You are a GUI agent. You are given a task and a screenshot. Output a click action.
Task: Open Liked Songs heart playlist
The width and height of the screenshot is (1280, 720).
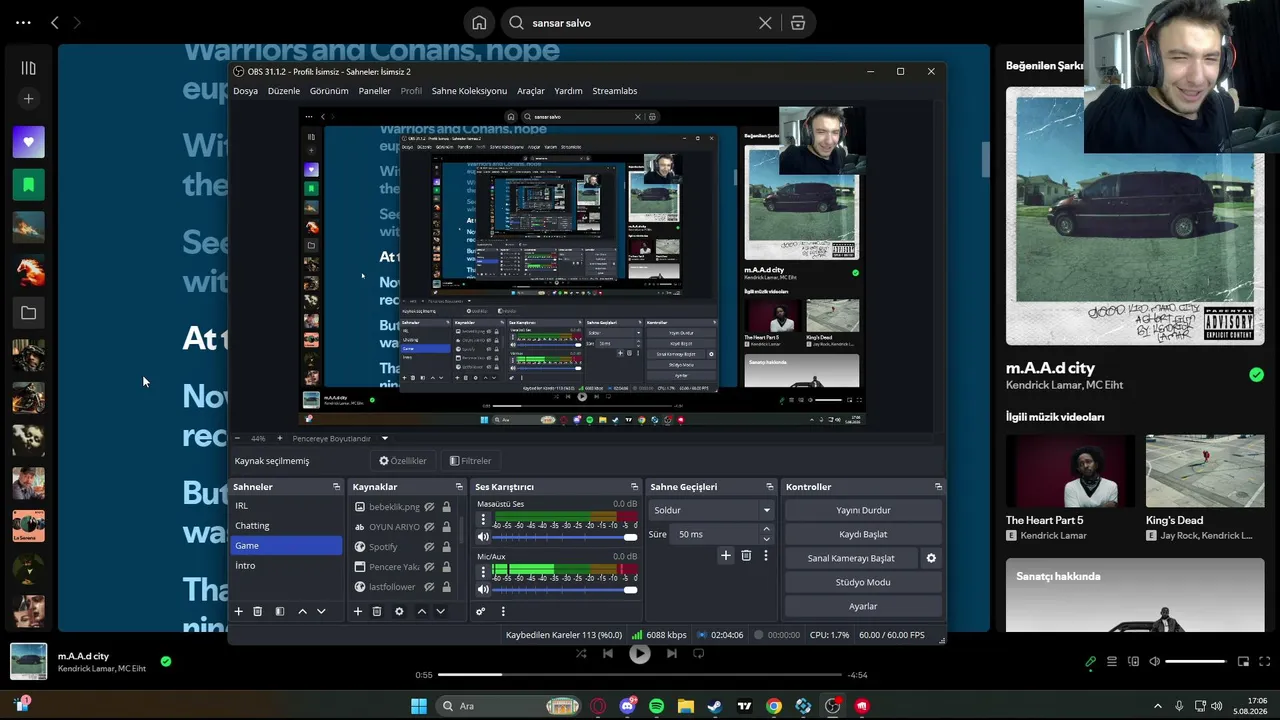click(x=28, y=142)
